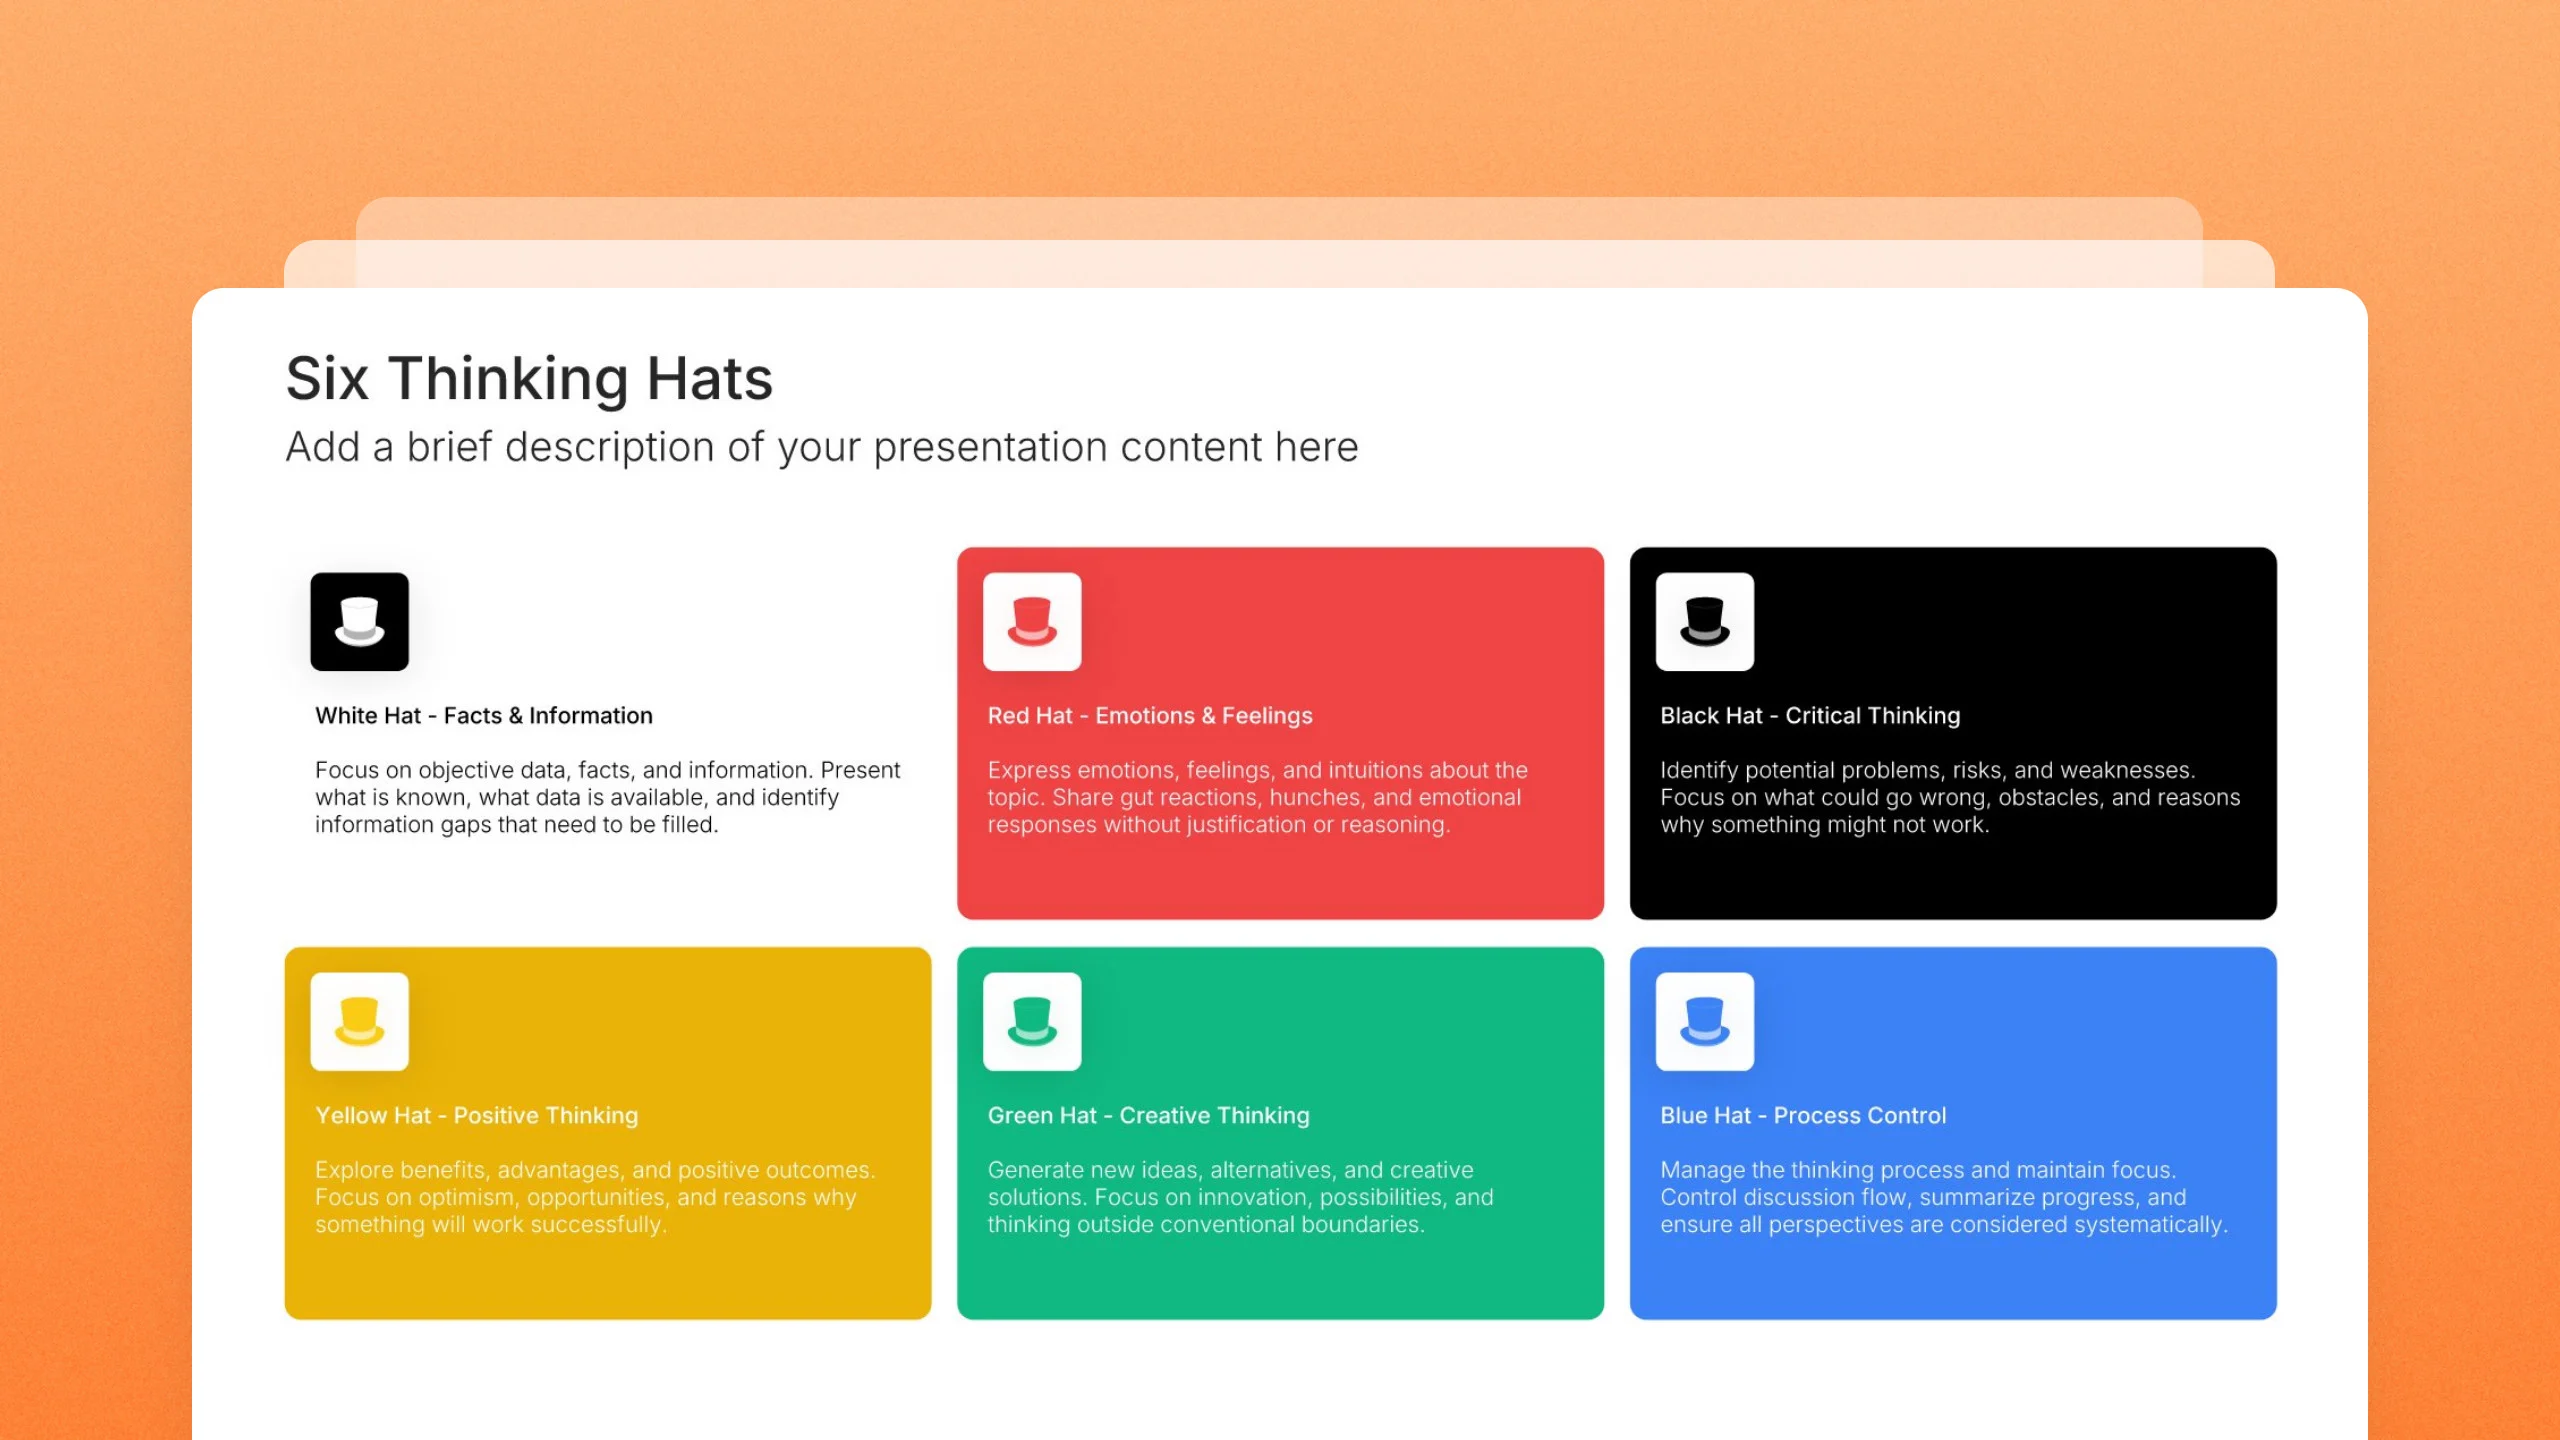The width and height of the screenshot is (2560, 1440).
Task: Click the blue hat icon
Action: [1705, 1021]
